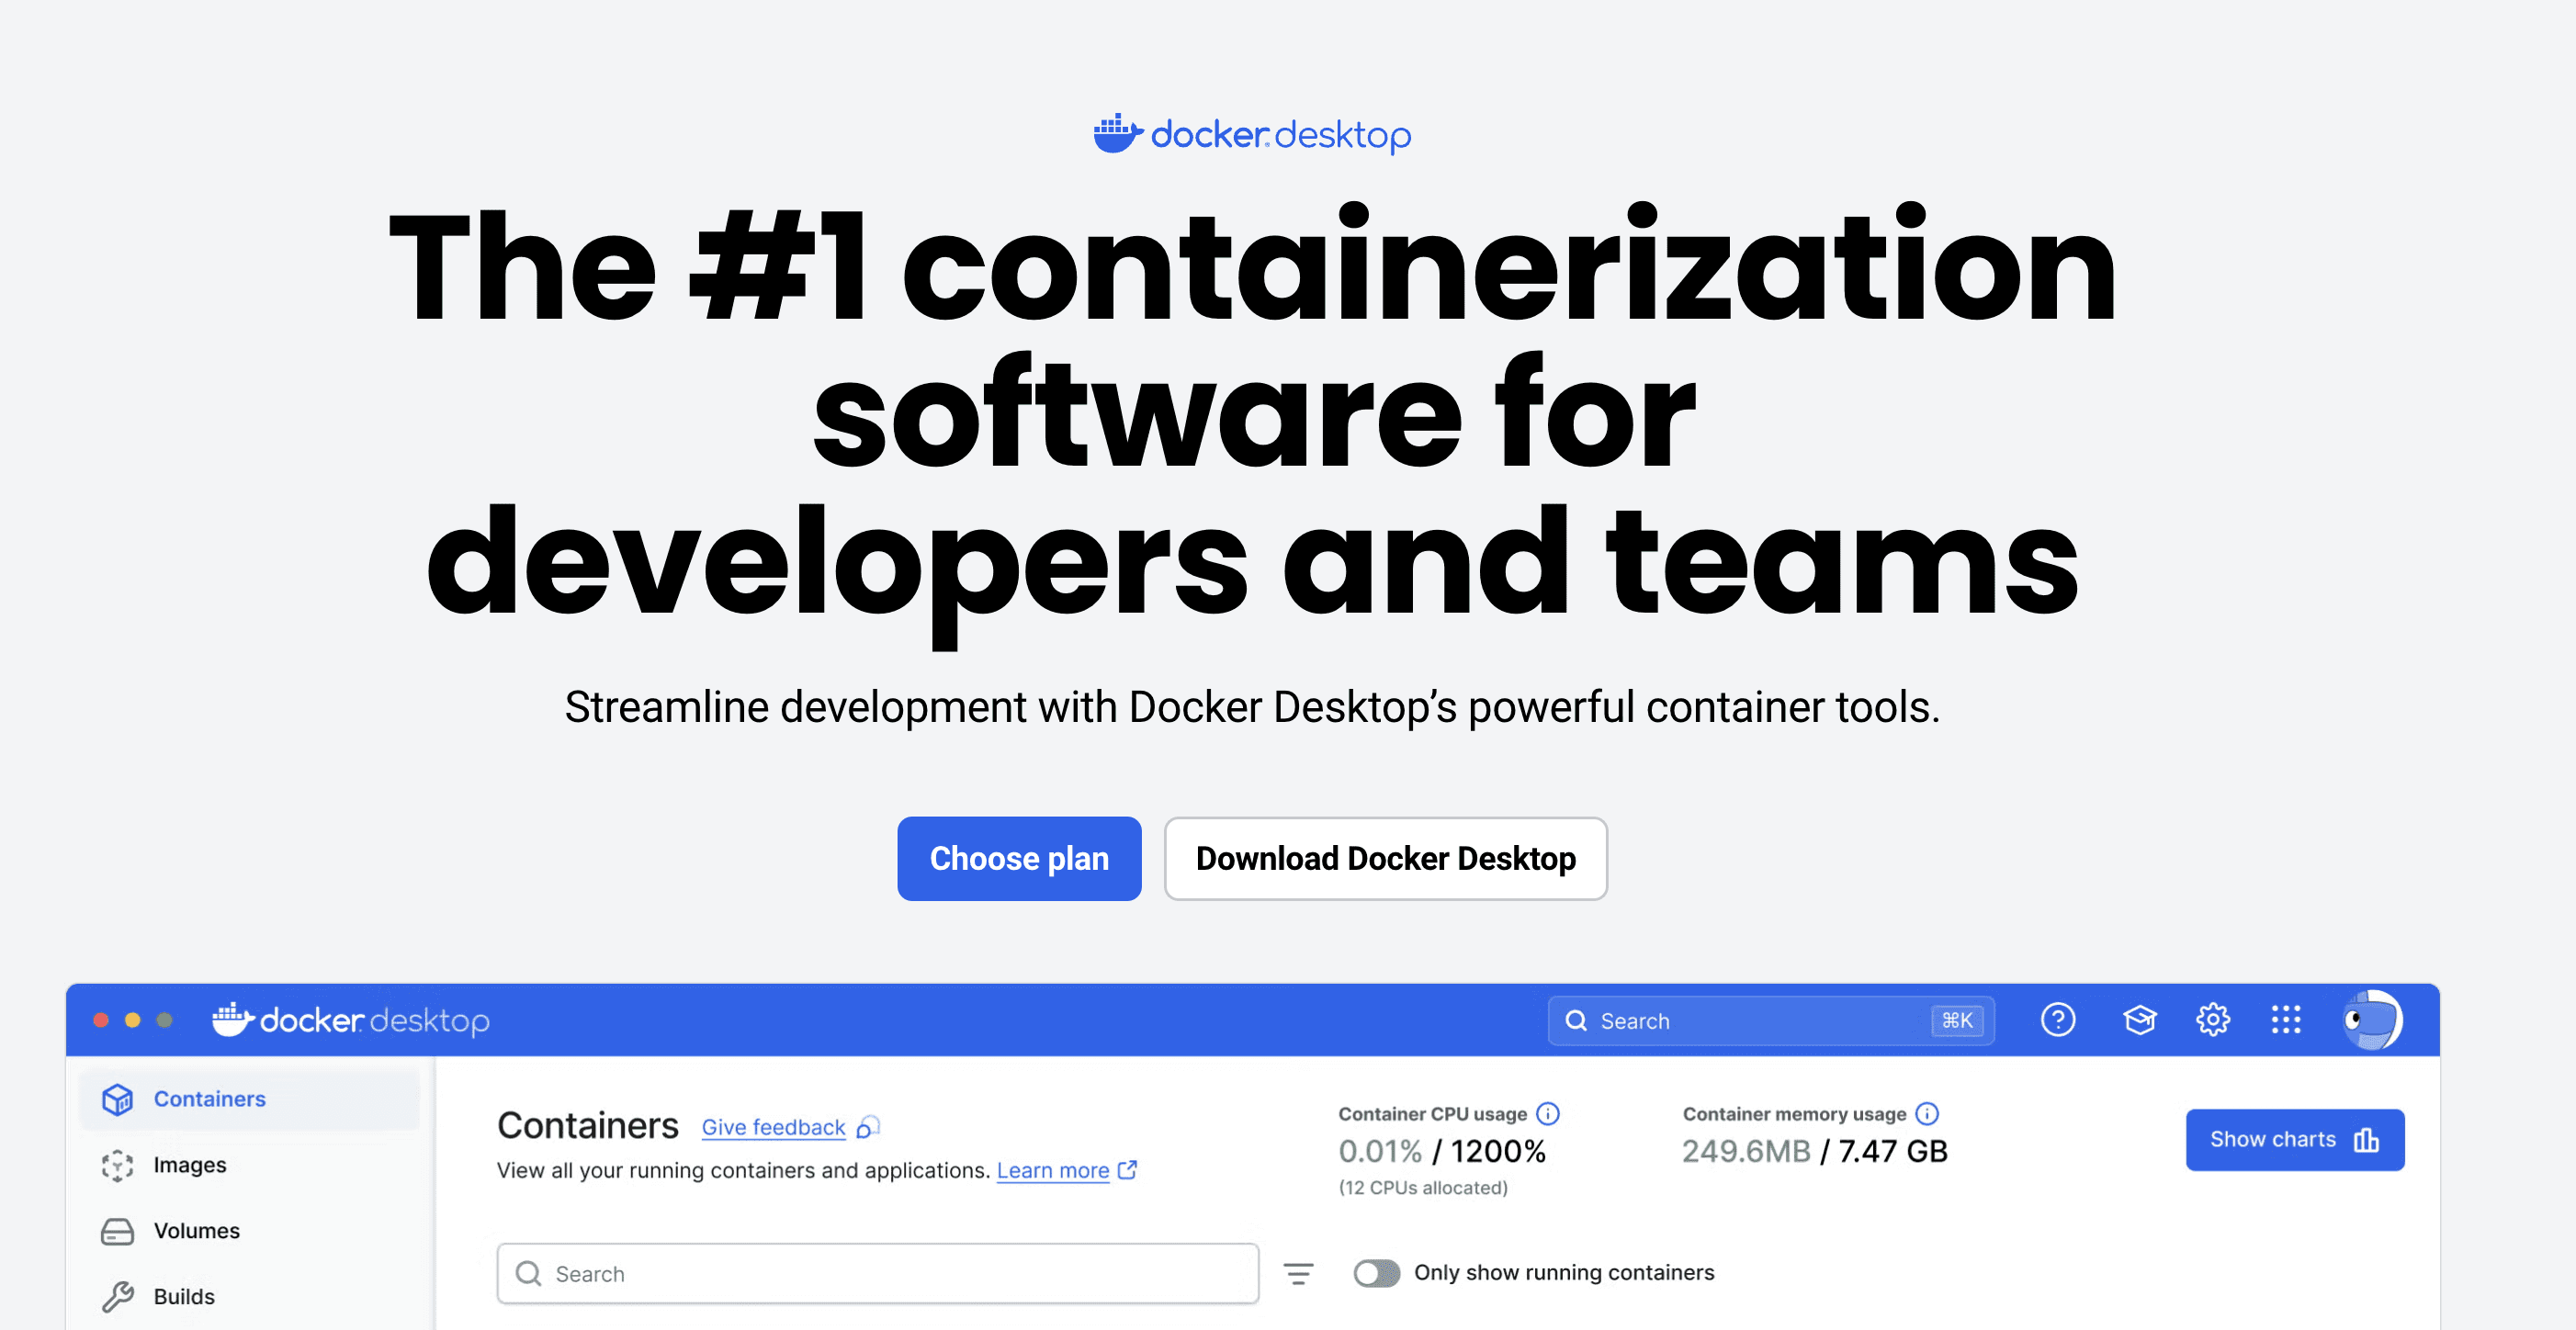2576x1330 pixels.
Task: Click inside the containers Search field
Action: point(878,1273)
